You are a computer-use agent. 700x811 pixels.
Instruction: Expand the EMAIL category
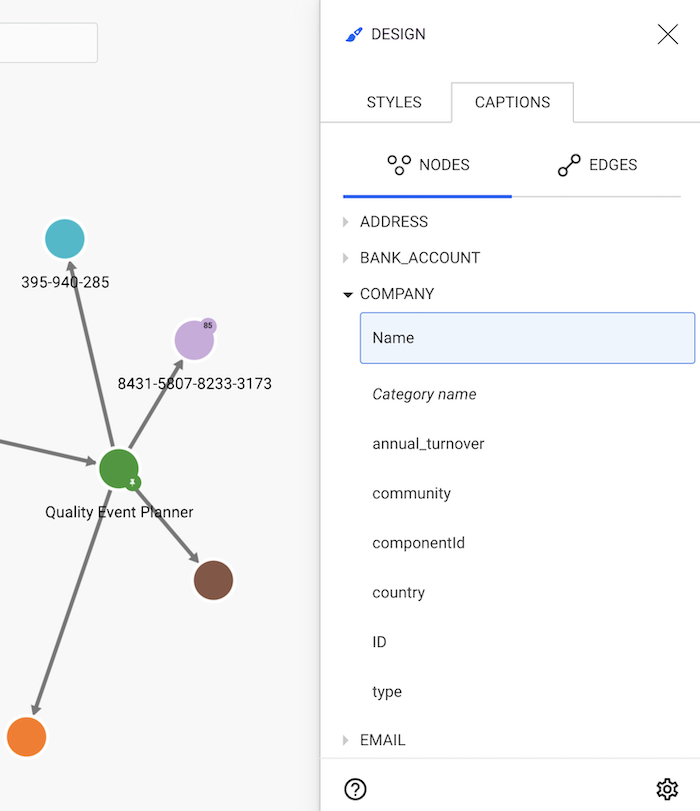click(x=382, y=740)
